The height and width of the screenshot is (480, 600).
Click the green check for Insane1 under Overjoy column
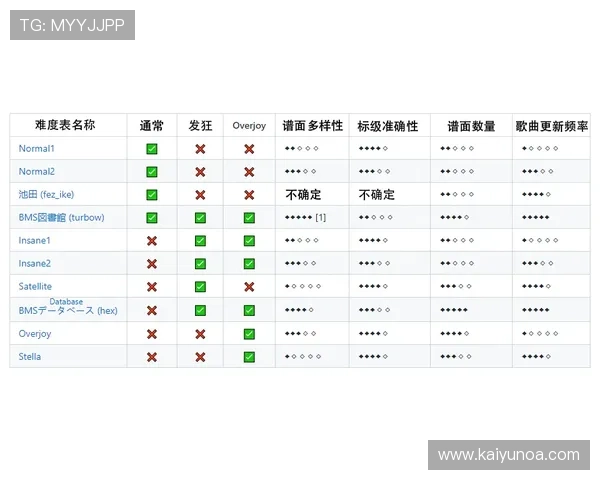coord(249,241)
